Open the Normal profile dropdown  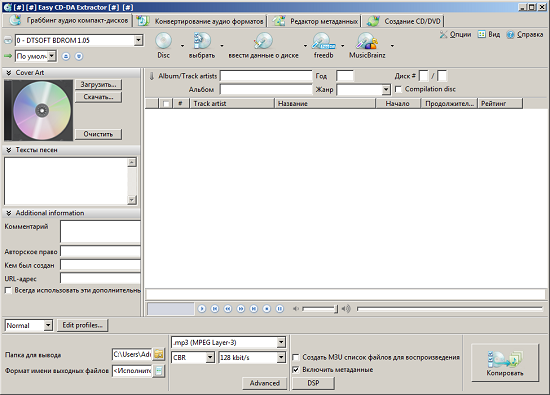48,325
